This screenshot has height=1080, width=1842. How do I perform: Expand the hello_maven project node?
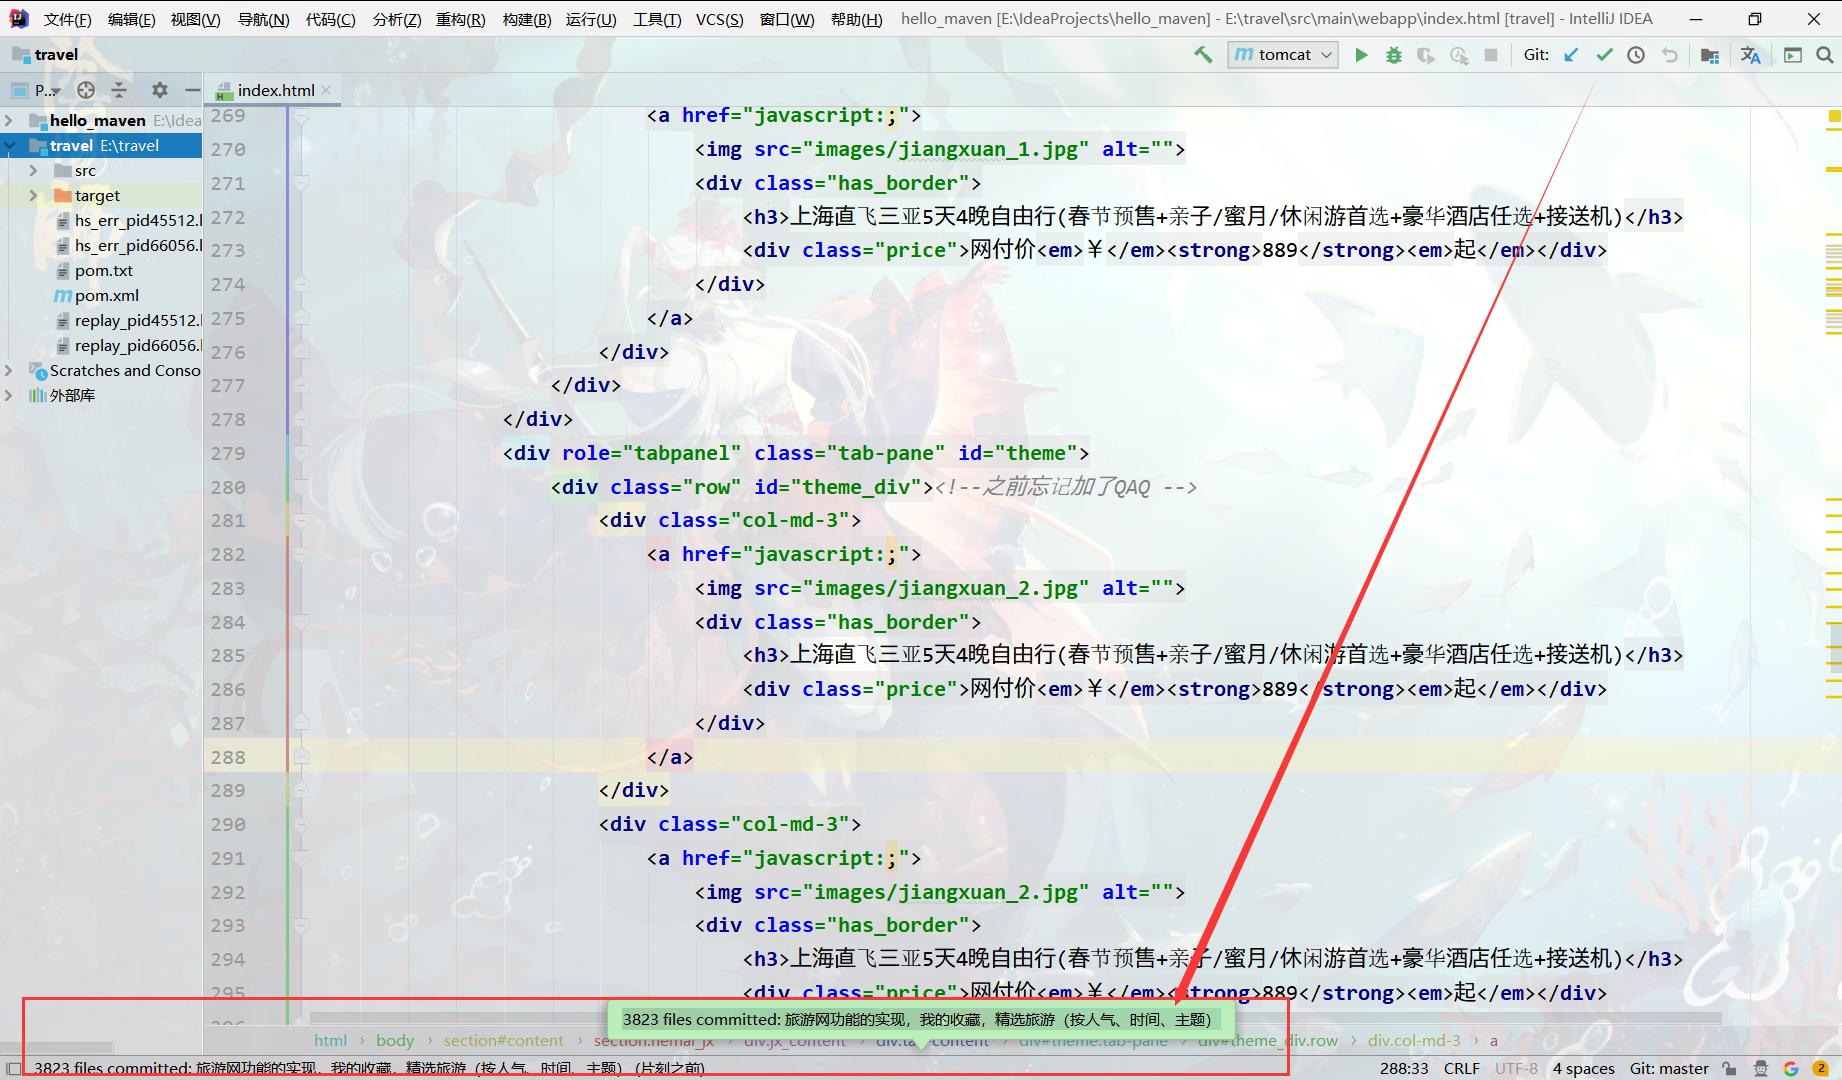pos(9,120)
